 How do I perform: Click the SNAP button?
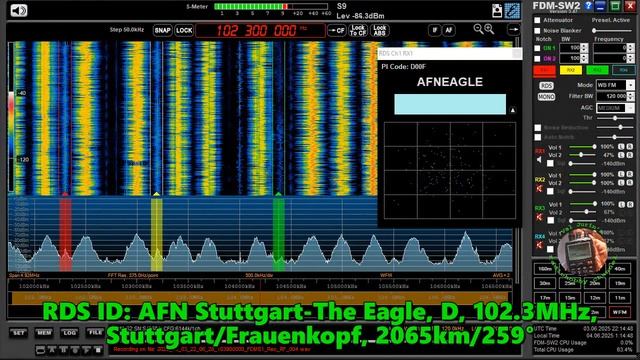pos(162,31)
